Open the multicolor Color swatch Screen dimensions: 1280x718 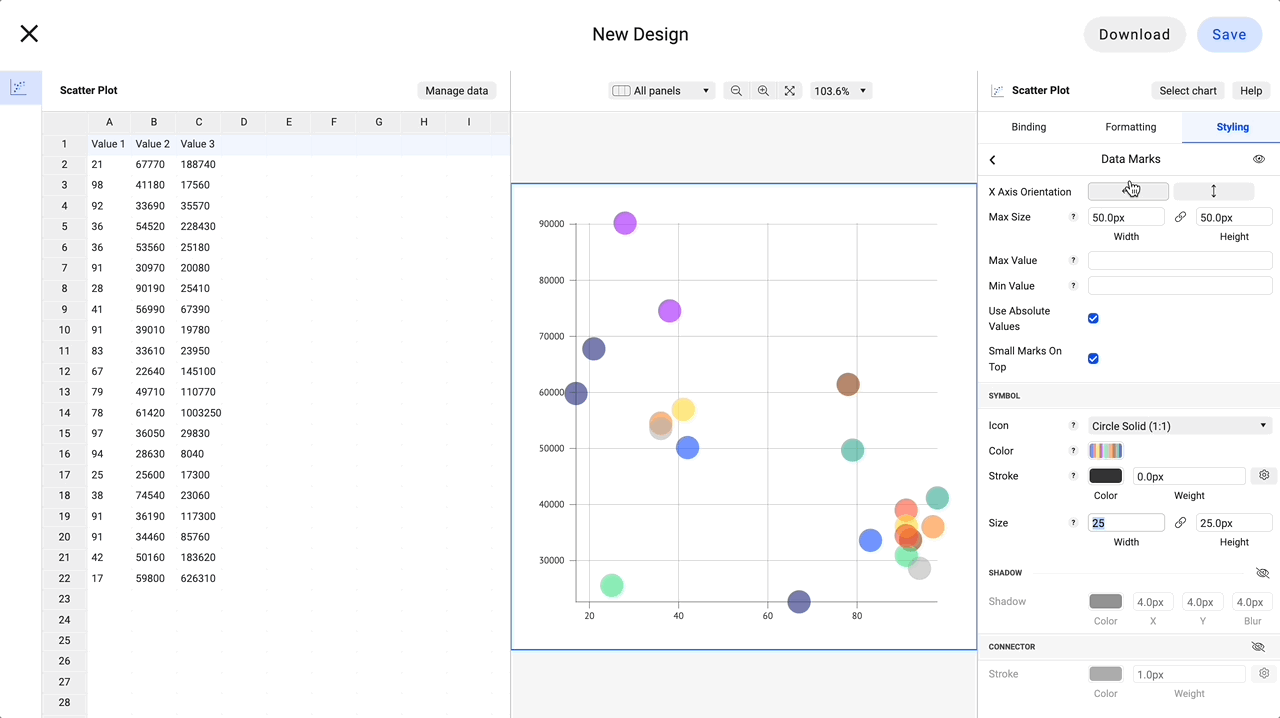pyautogui.click(x=1104, y=450)
